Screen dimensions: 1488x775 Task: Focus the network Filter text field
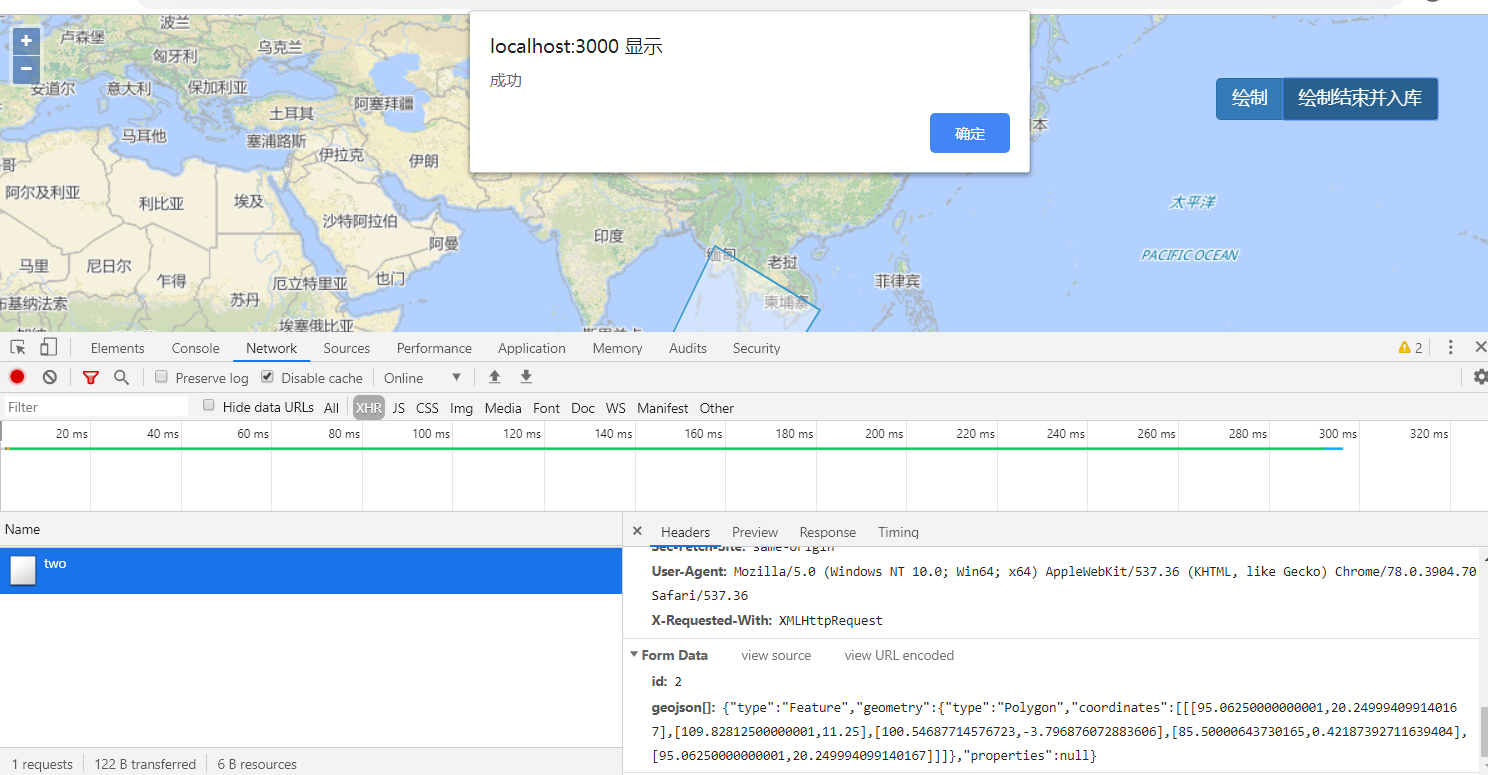point(96,407)
